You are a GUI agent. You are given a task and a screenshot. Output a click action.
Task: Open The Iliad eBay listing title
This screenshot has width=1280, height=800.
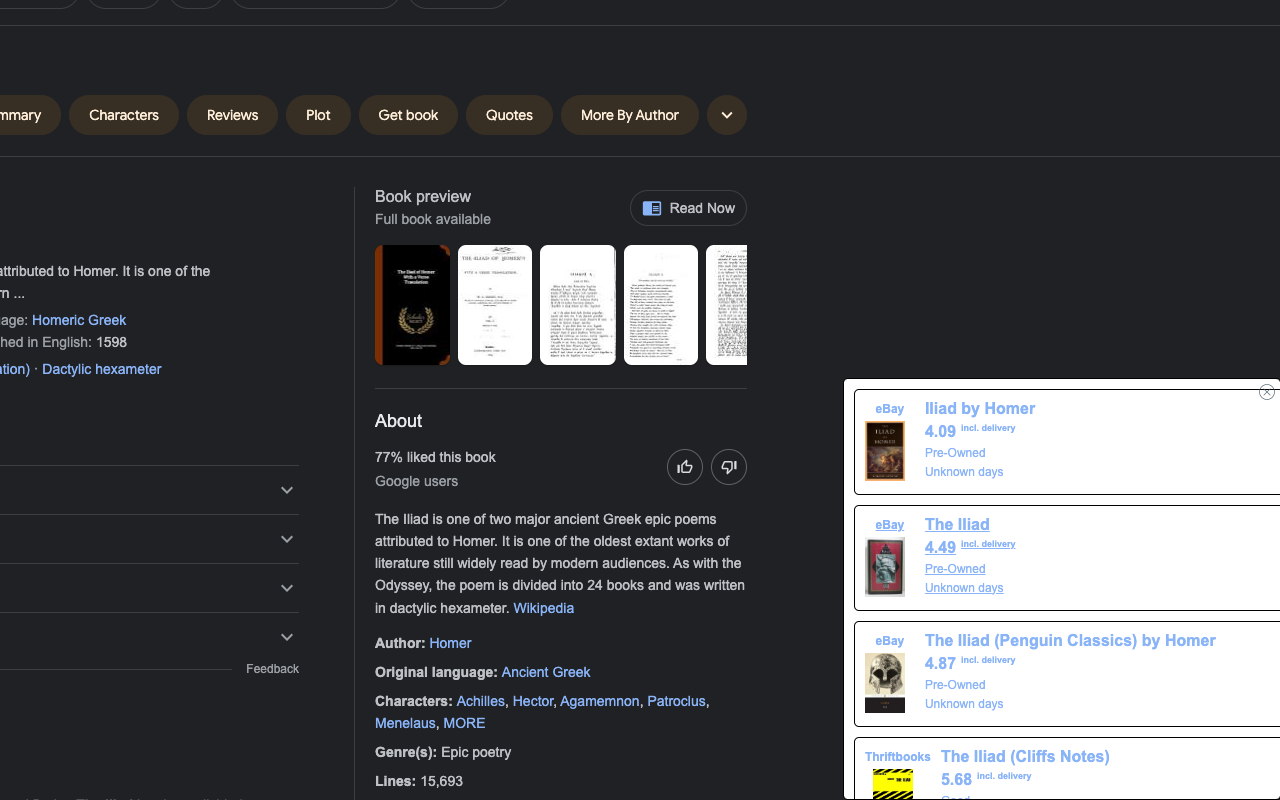pos(957,524)
